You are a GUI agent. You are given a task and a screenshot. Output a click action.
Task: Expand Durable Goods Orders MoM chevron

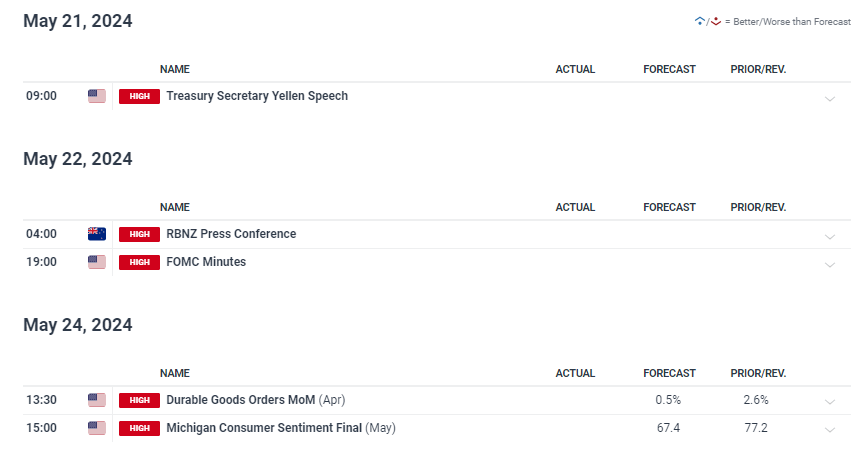click(x=830, y=402)
